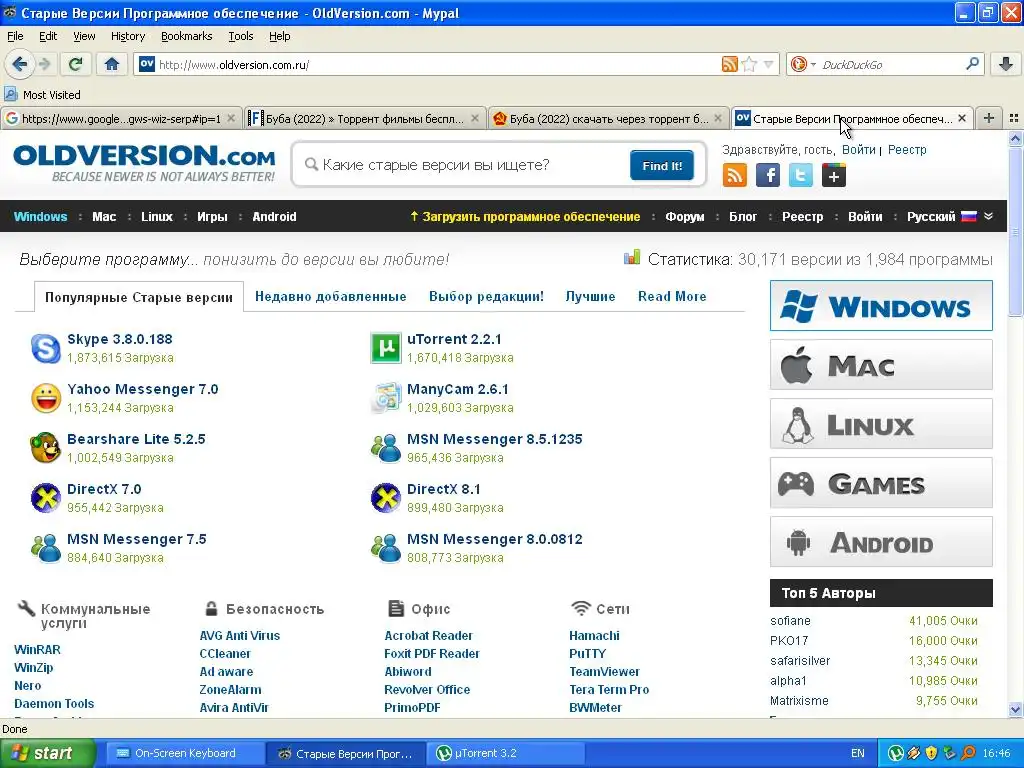The image size is (1024, 768).
Task: Close the Старые Версии active tab
Action: click(962, 118)
